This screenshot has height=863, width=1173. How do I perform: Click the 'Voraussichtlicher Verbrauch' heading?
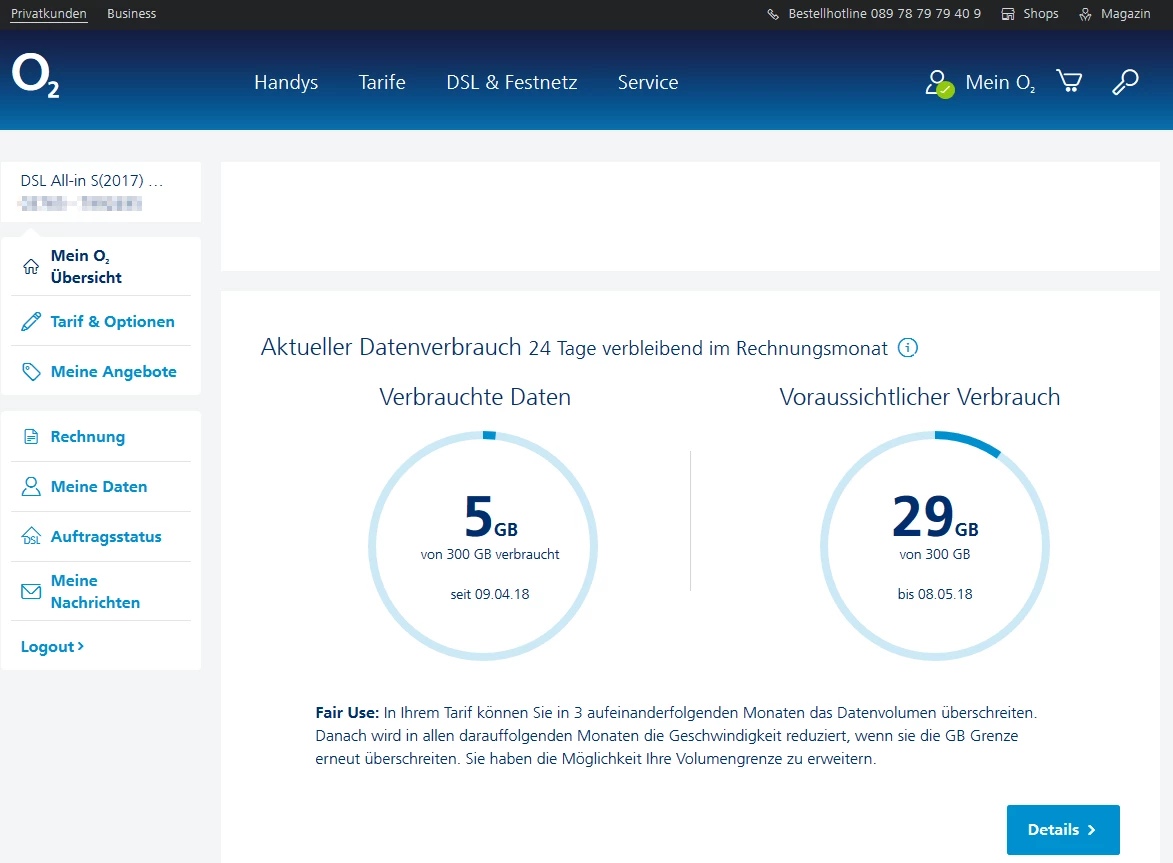[x=919, y=396]
